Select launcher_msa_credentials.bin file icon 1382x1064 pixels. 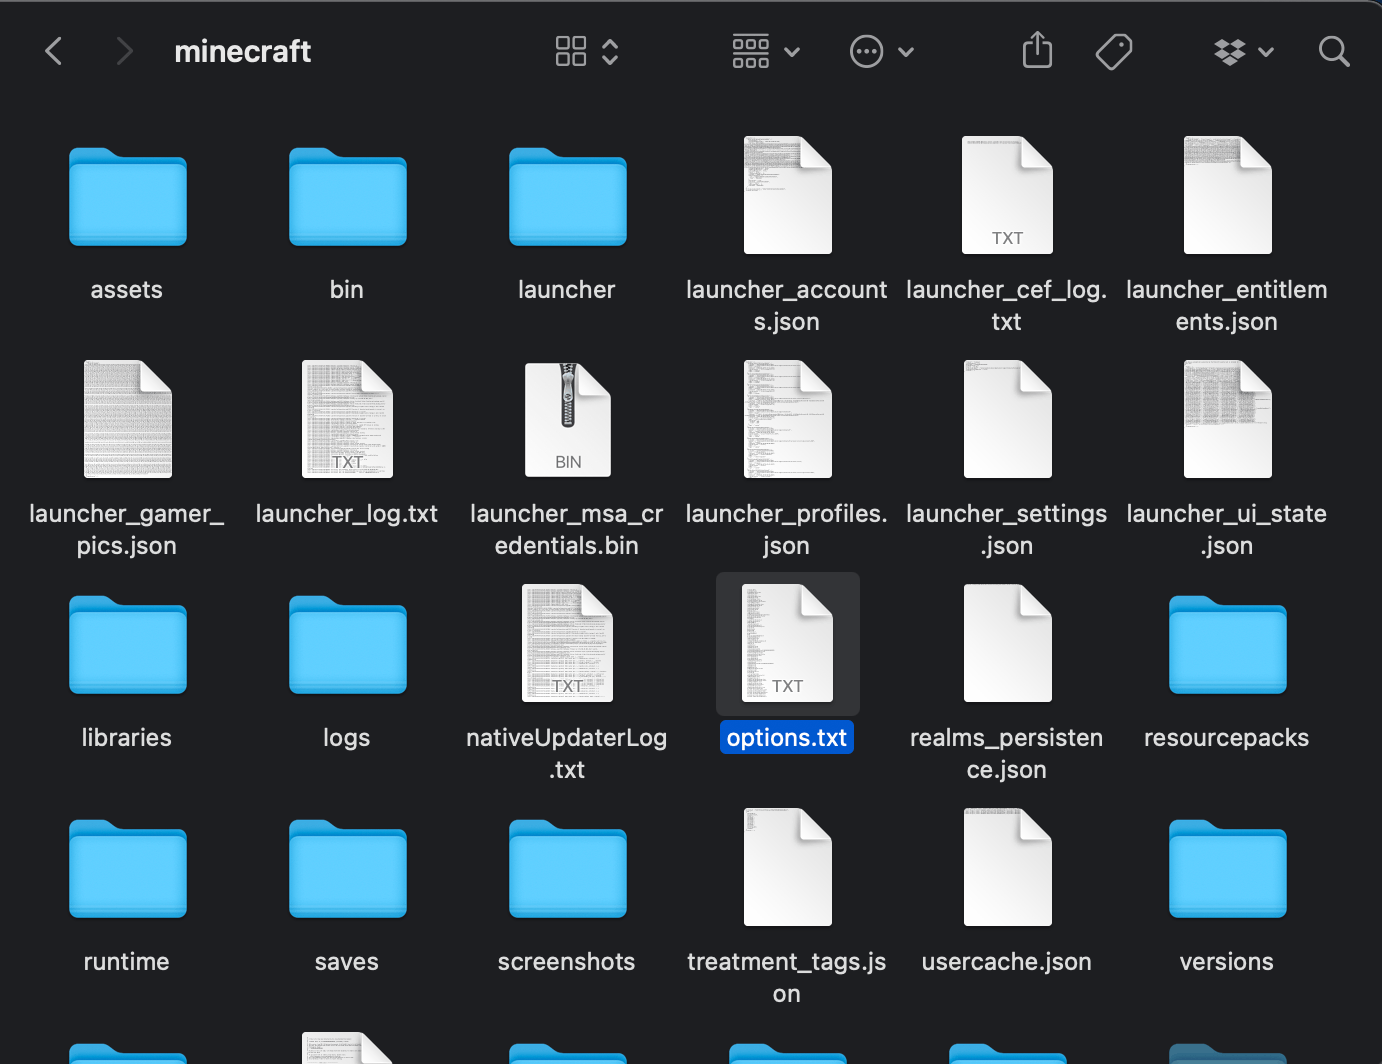click(568, 419)
